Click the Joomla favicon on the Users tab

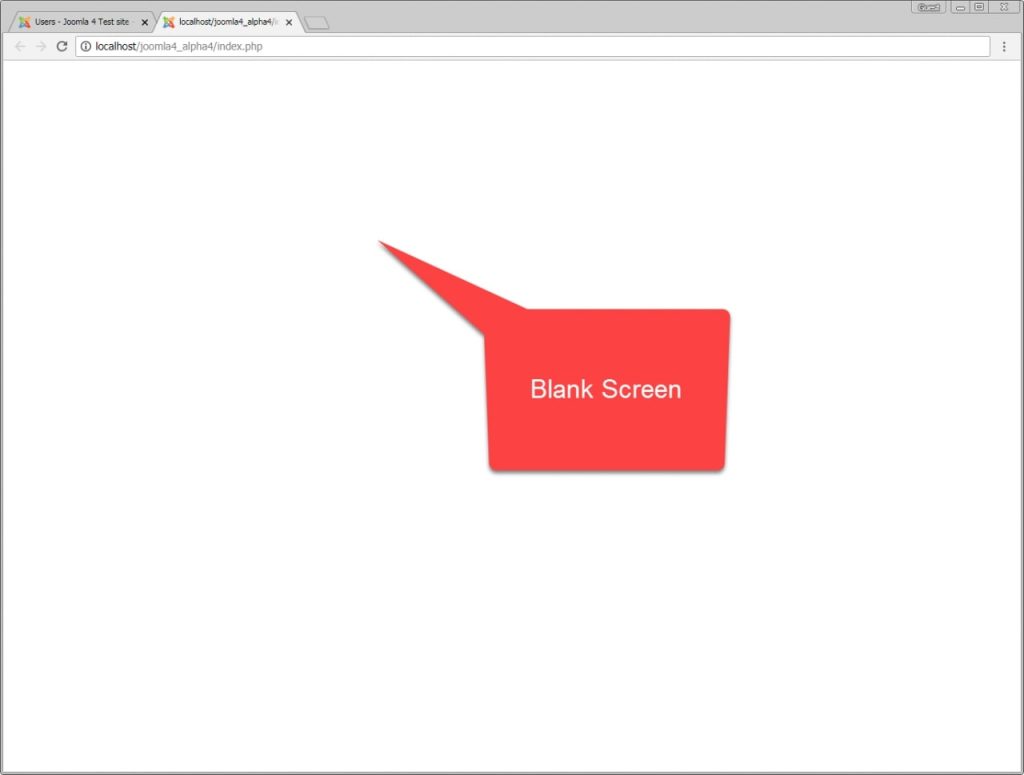tap(24, 22)
